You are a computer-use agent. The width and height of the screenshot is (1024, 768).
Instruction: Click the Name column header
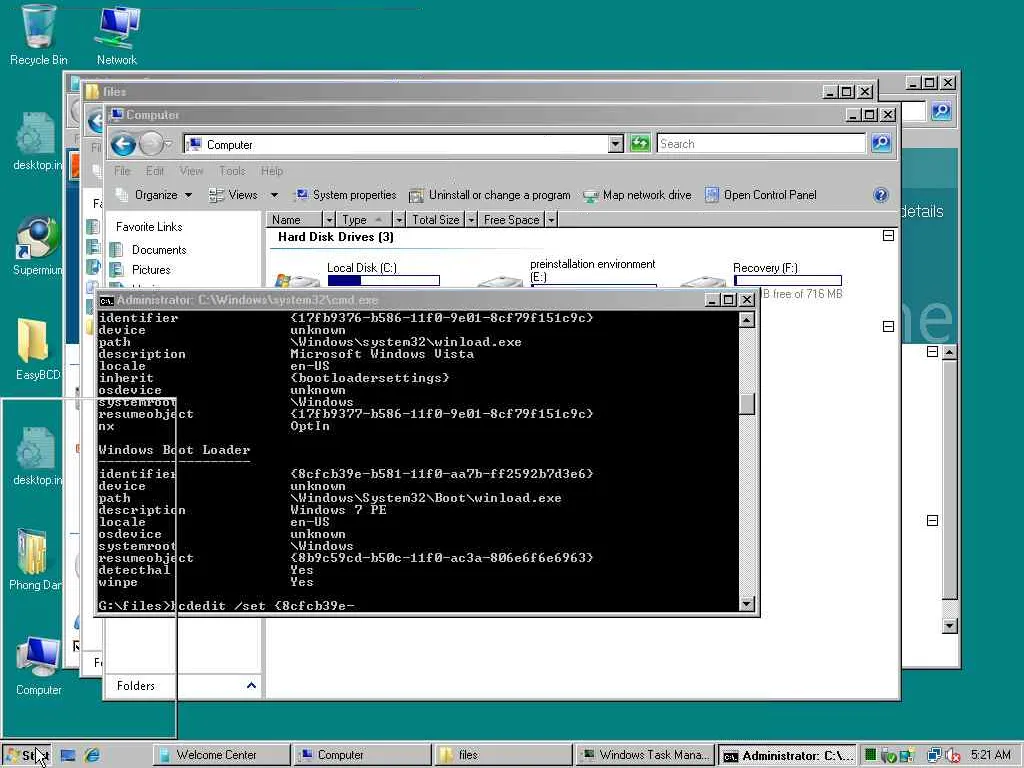point(295,220)
